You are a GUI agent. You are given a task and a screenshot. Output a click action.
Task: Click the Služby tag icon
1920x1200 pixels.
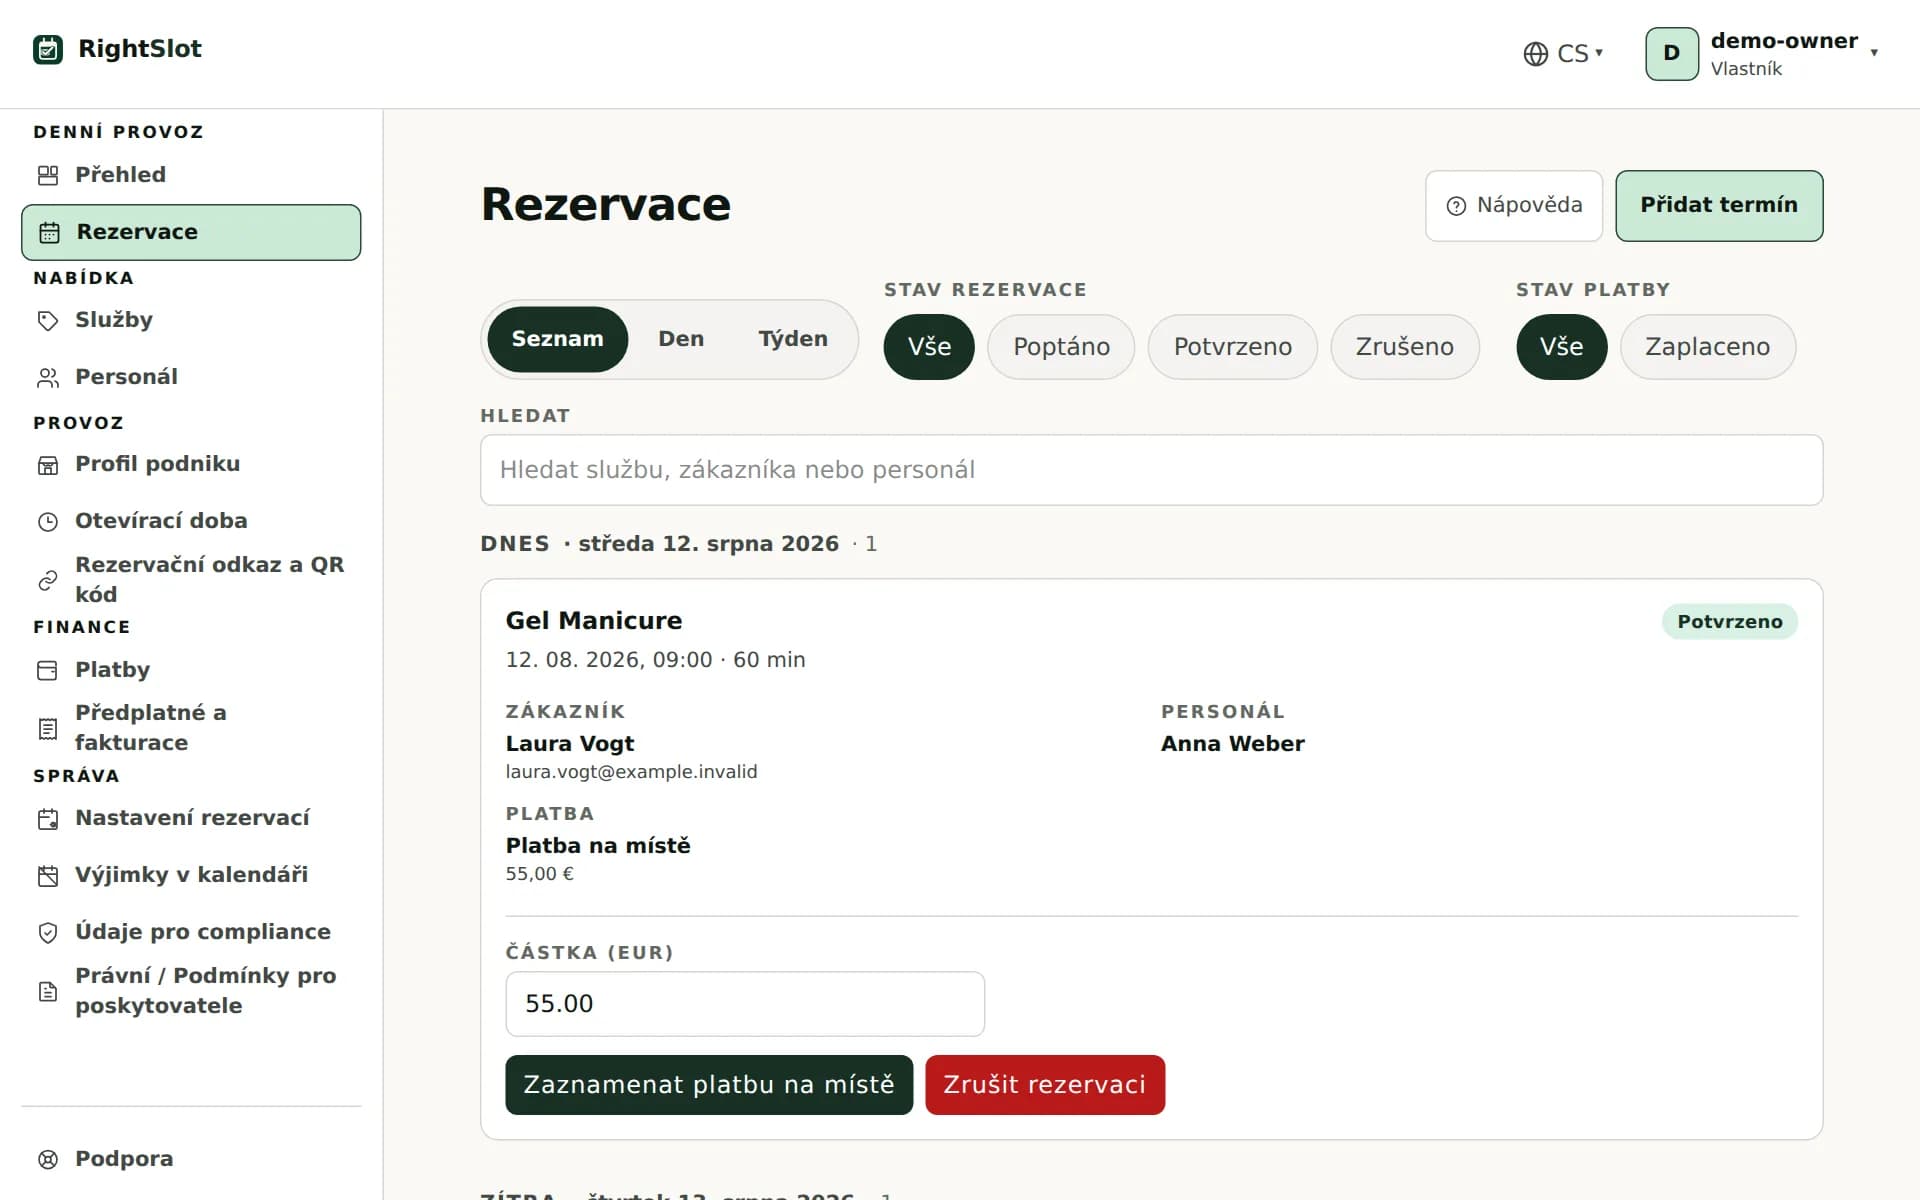[48, 321]
